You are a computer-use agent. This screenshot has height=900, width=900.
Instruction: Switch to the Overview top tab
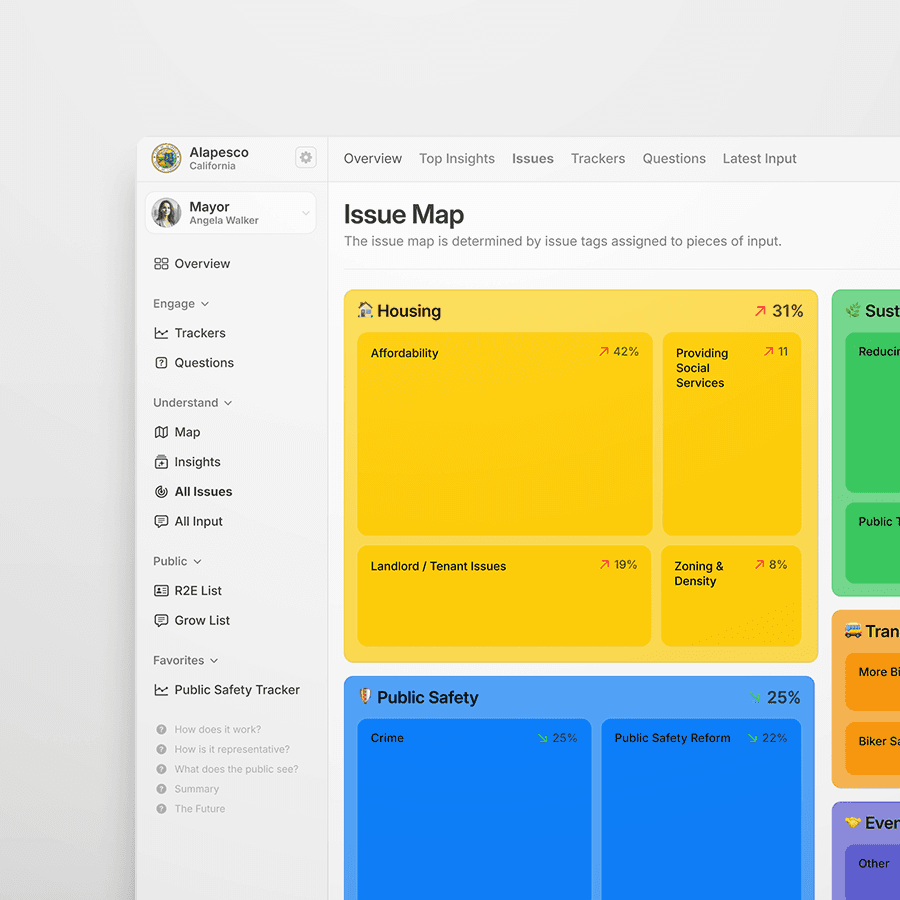click(373, 158)
